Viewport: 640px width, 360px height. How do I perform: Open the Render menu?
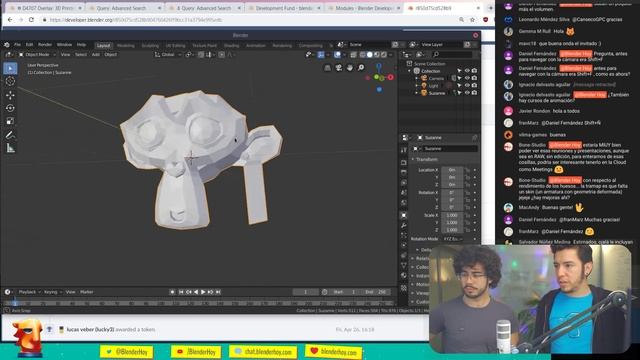[x=45, y=45]
